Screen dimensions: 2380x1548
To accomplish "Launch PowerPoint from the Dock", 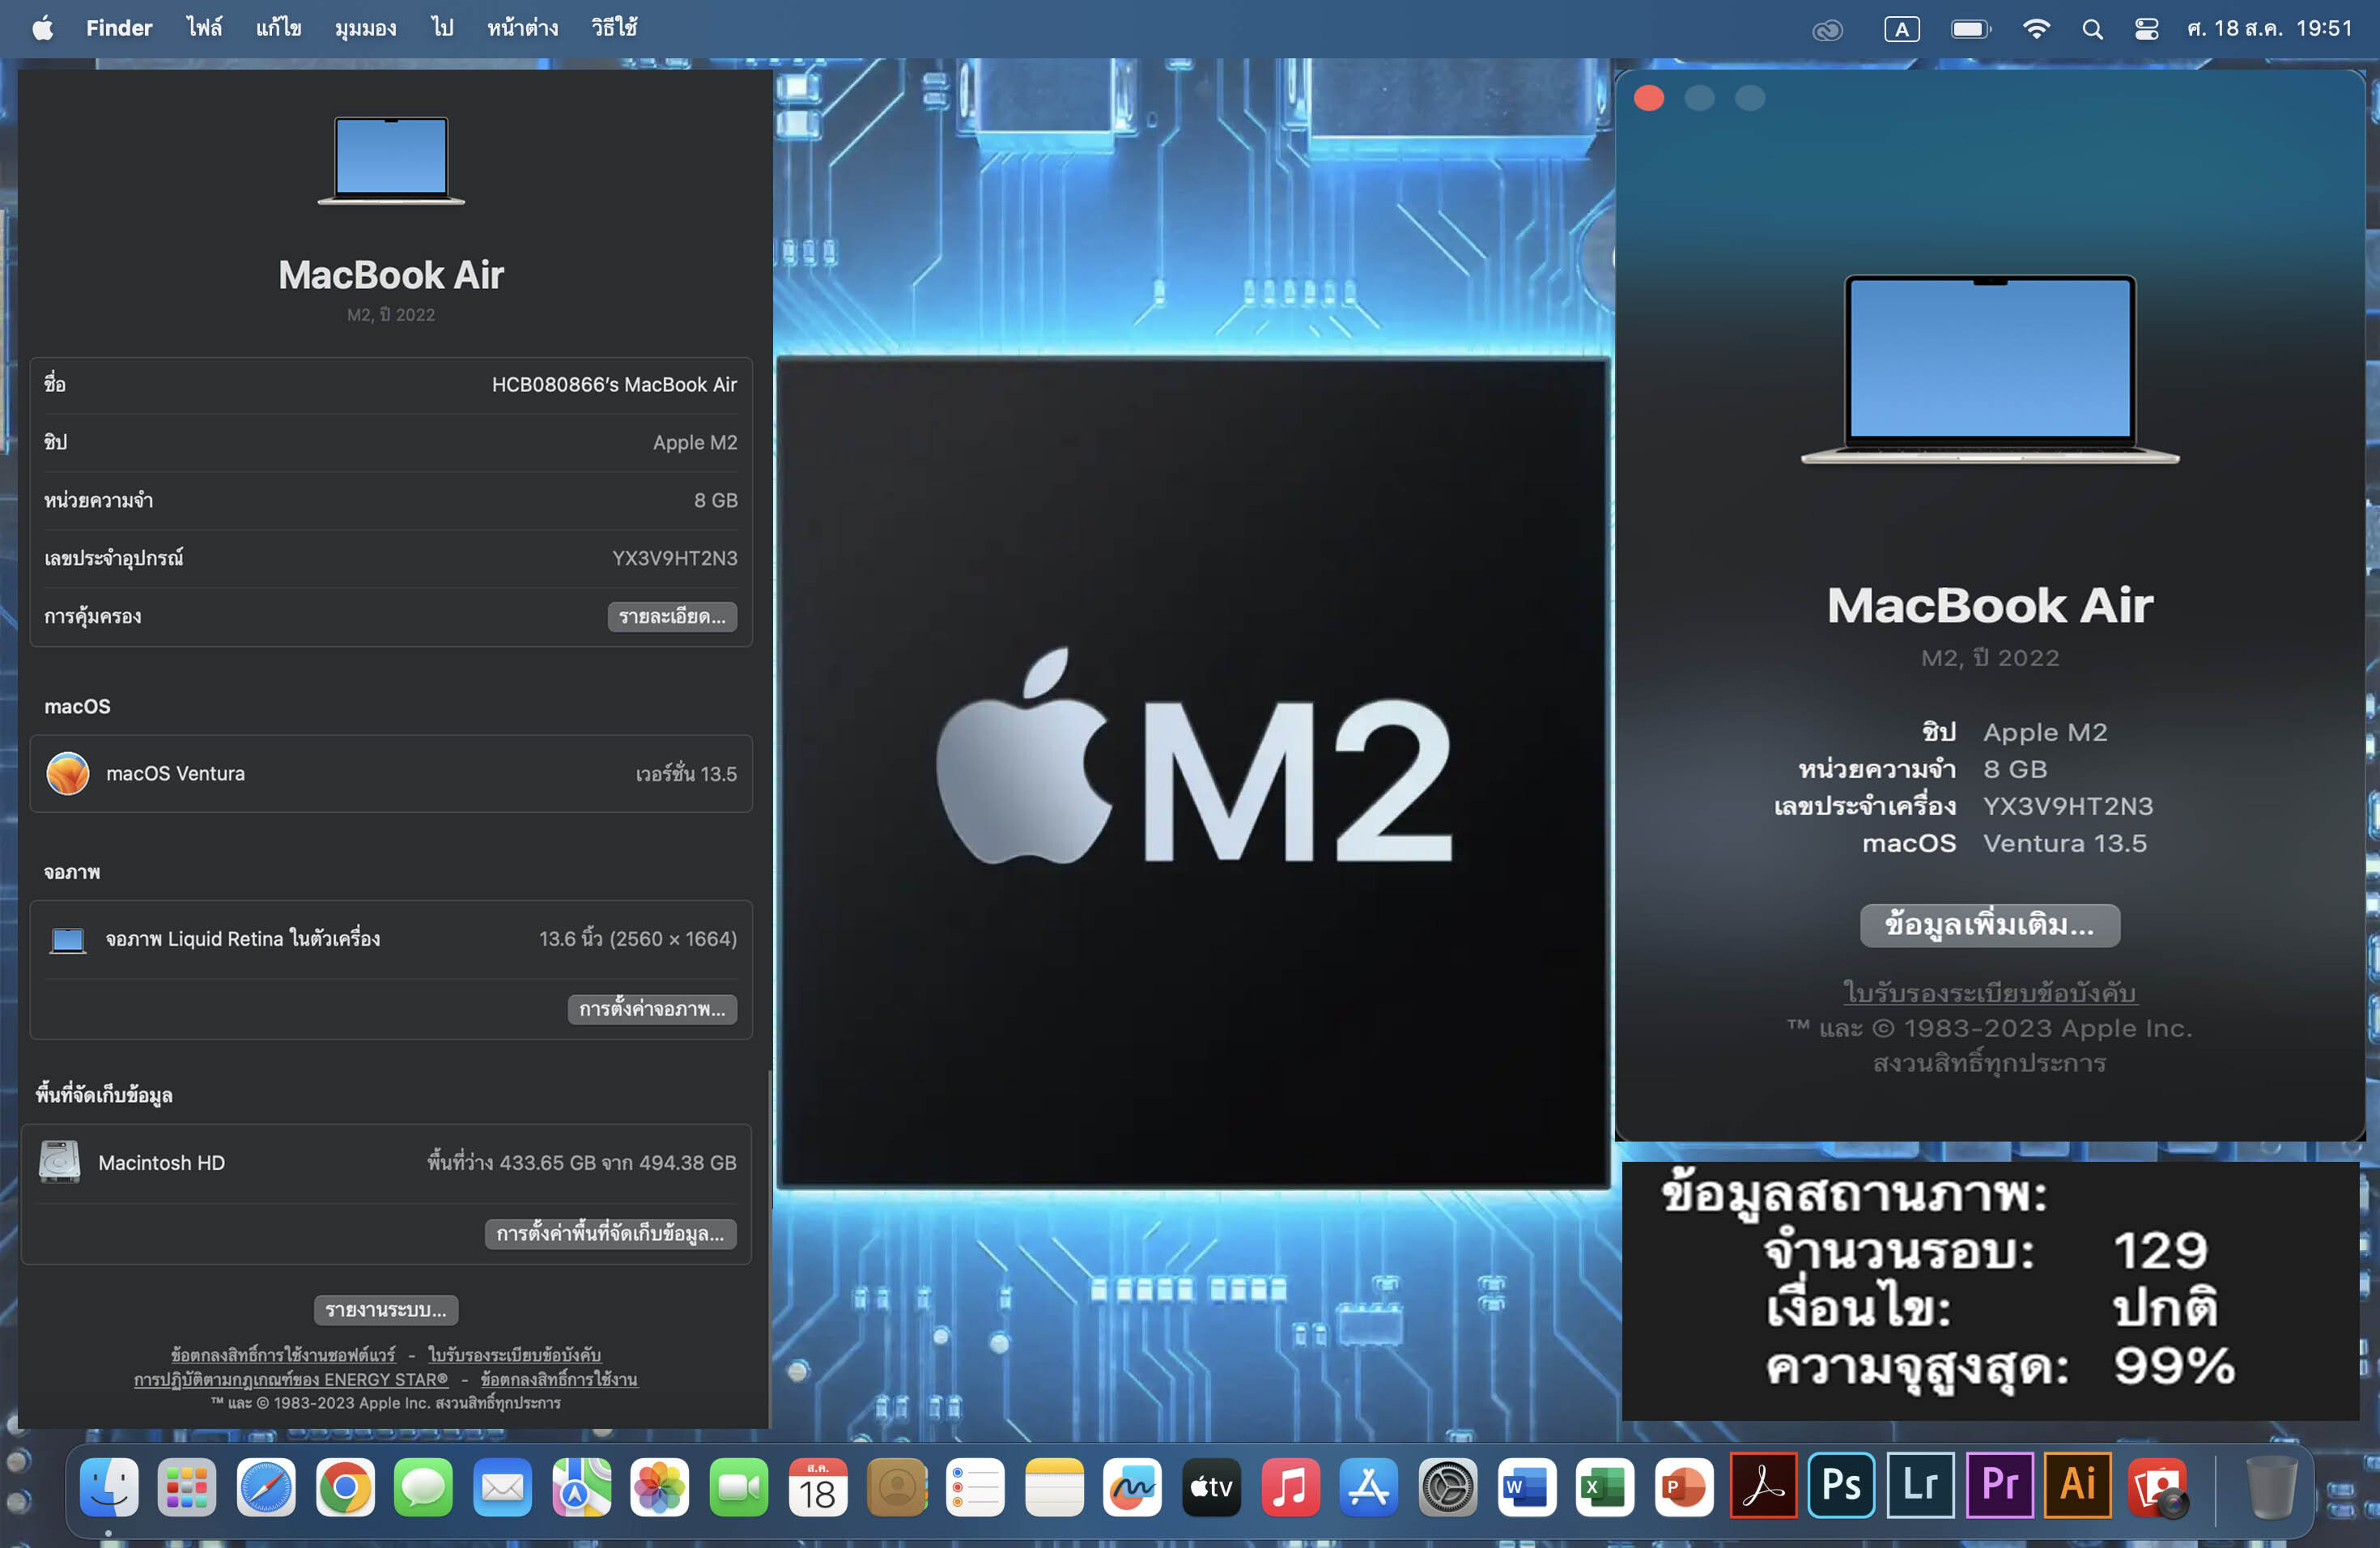I will click(x=1684, y=1487).
